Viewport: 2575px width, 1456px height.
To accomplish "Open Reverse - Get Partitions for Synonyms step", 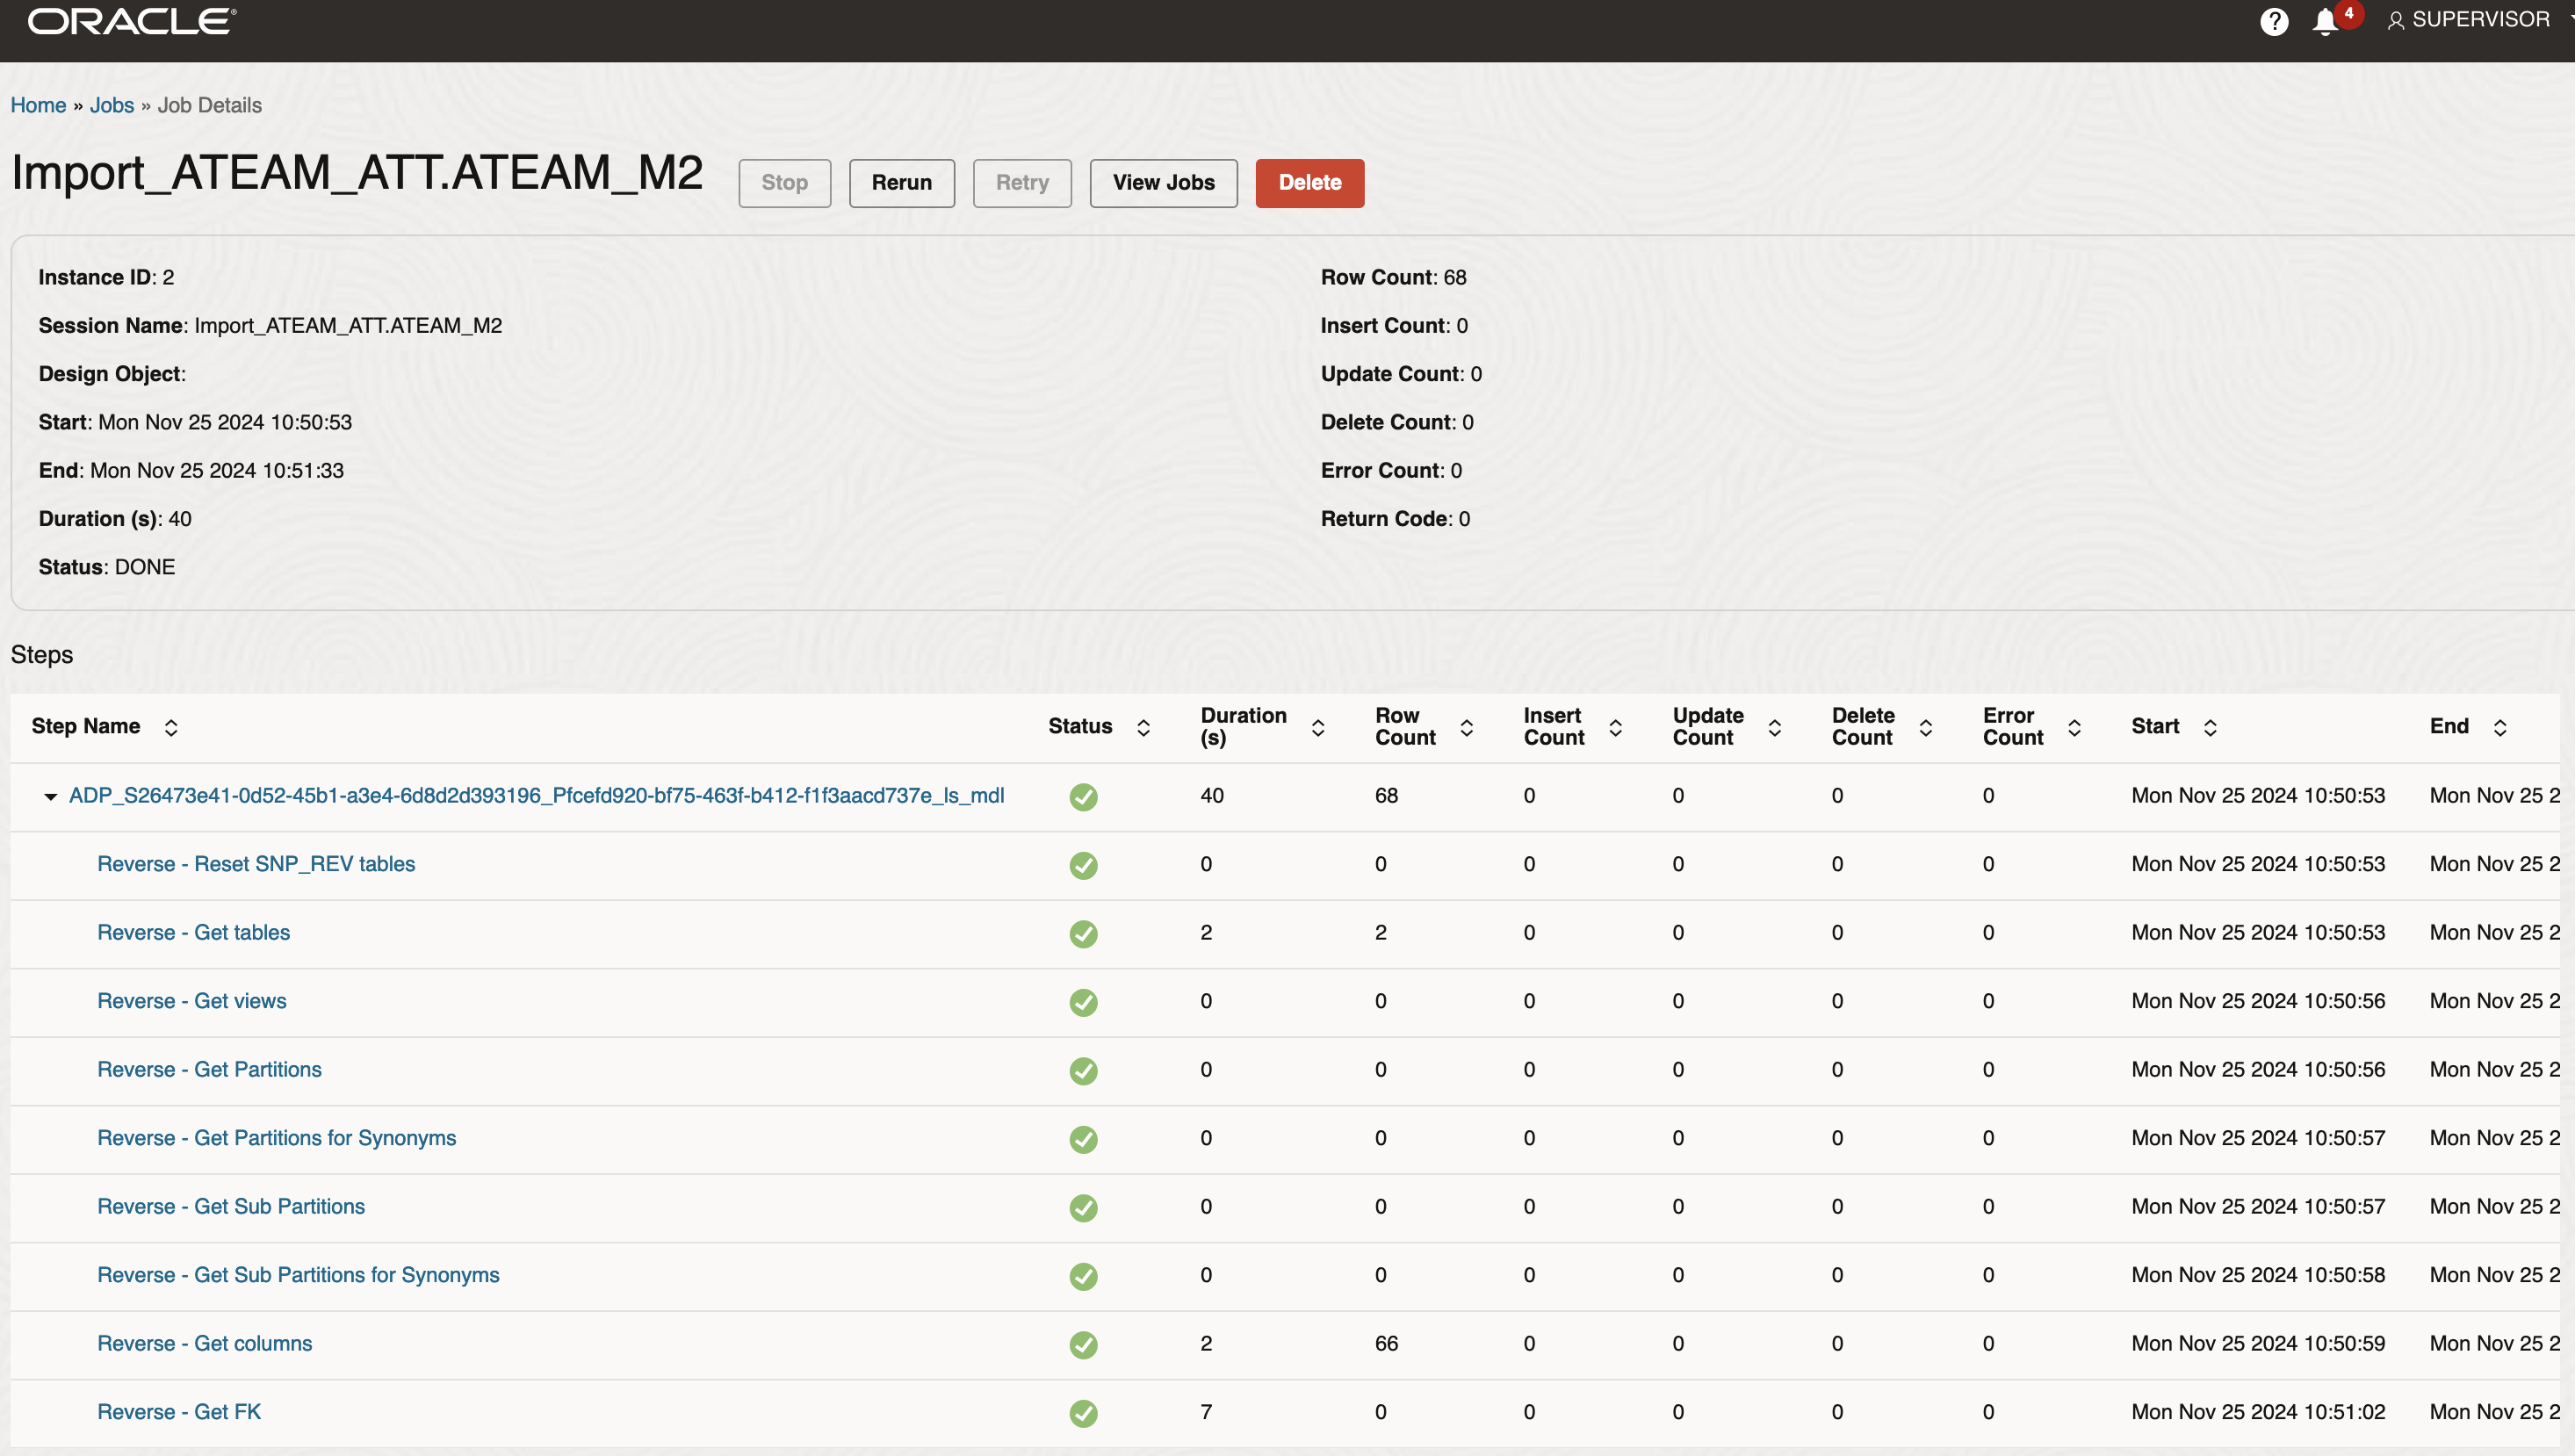I will (x=276, y=1137).
